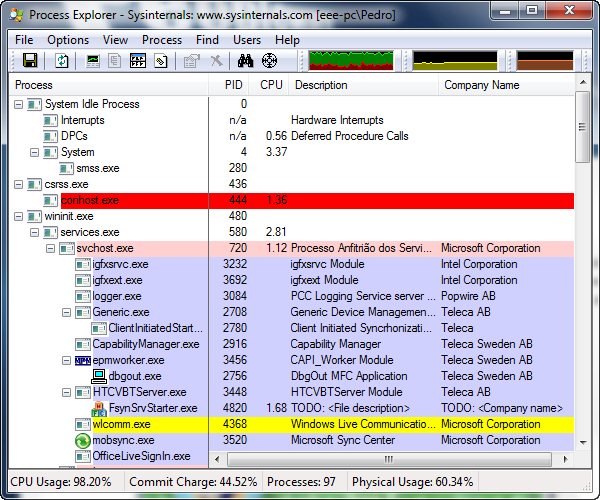Viewport: 600px width, 500px height.
Task: Click the dbgout.exe monitor icon
Action: (99, 376)
